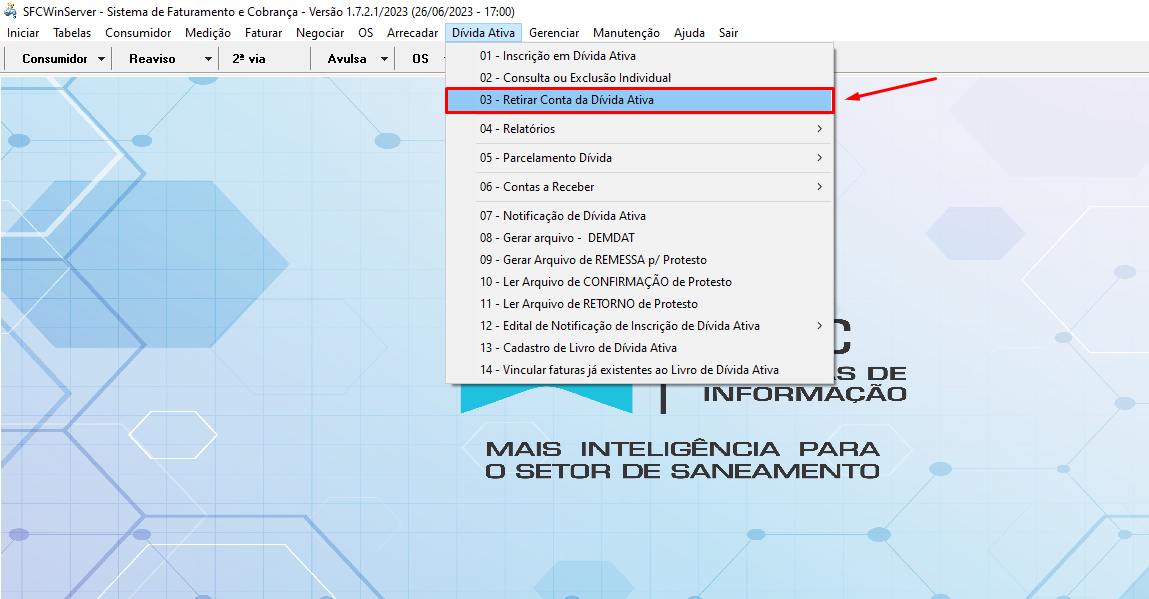This screenshot has width=1149, height=599.
Task: Expand the "05 - Parcelamento Dívida" submenu
Action: 545,157
